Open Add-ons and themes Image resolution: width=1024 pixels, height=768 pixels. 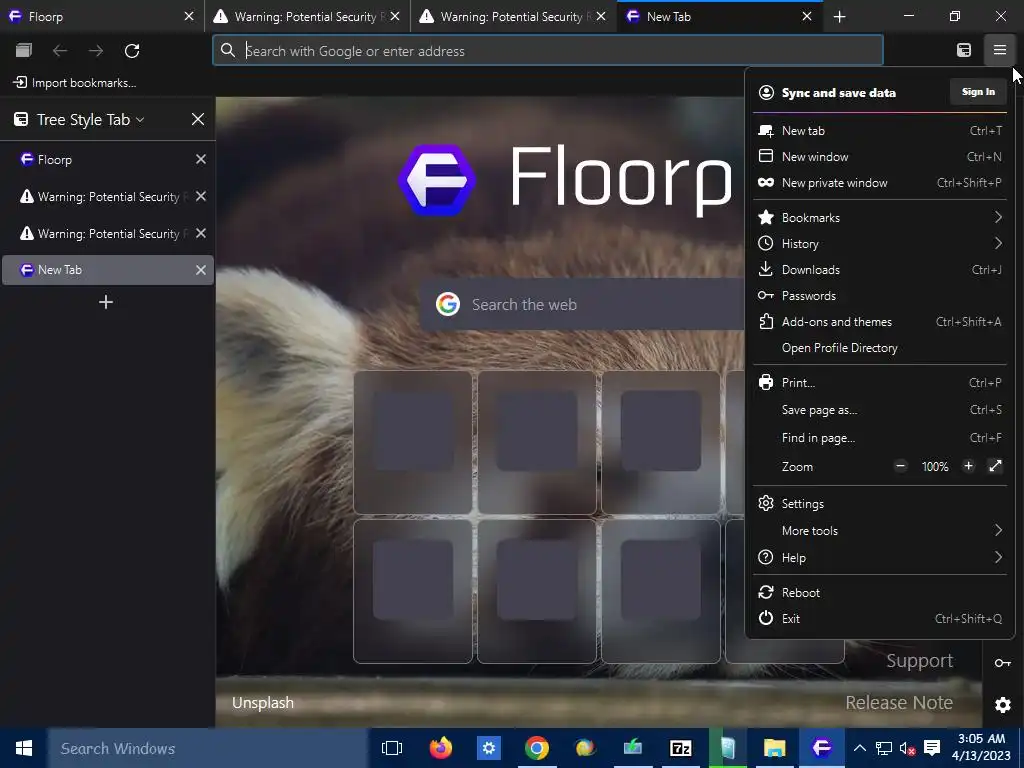point(880,322)
